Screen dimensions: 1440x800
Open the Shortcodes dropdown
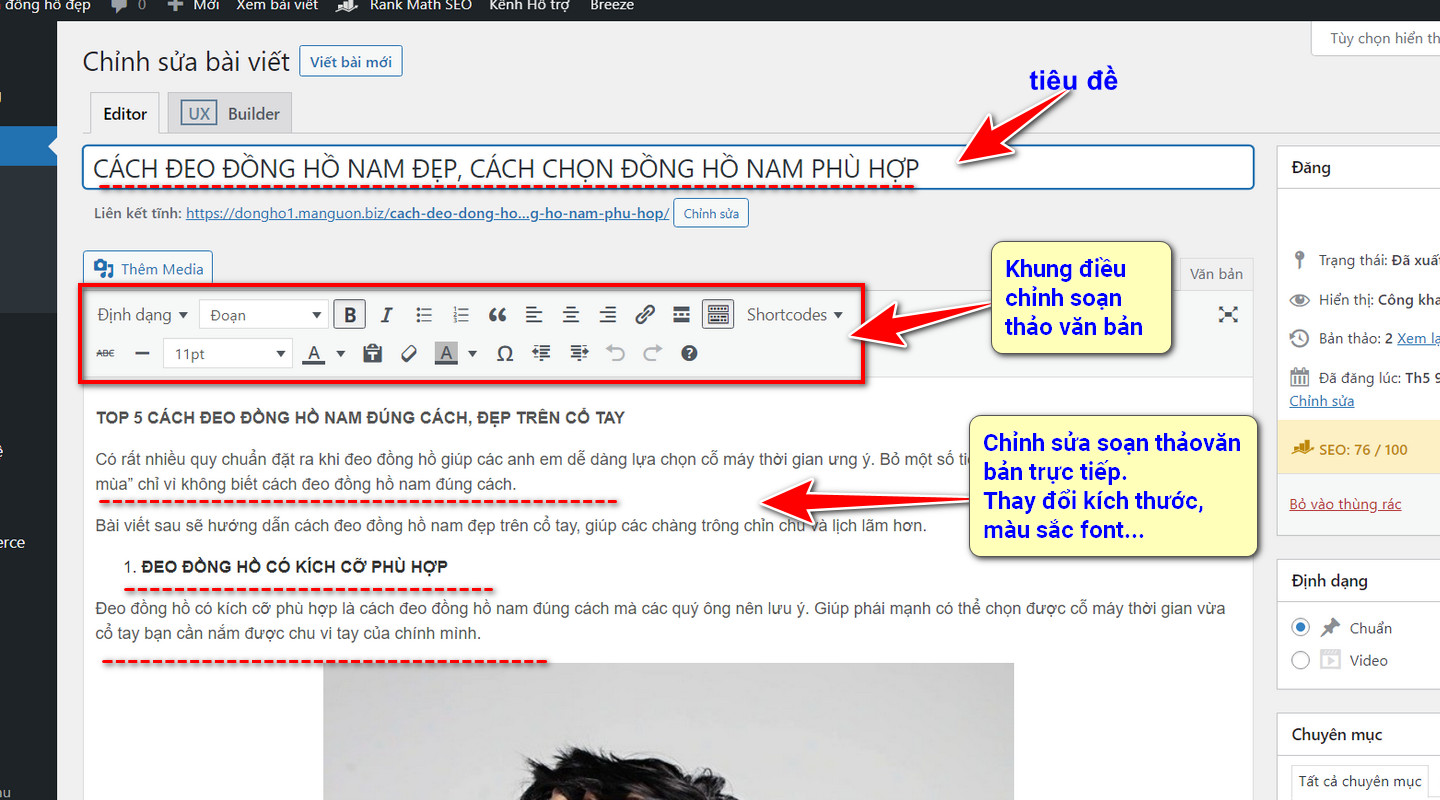point(795,315)
